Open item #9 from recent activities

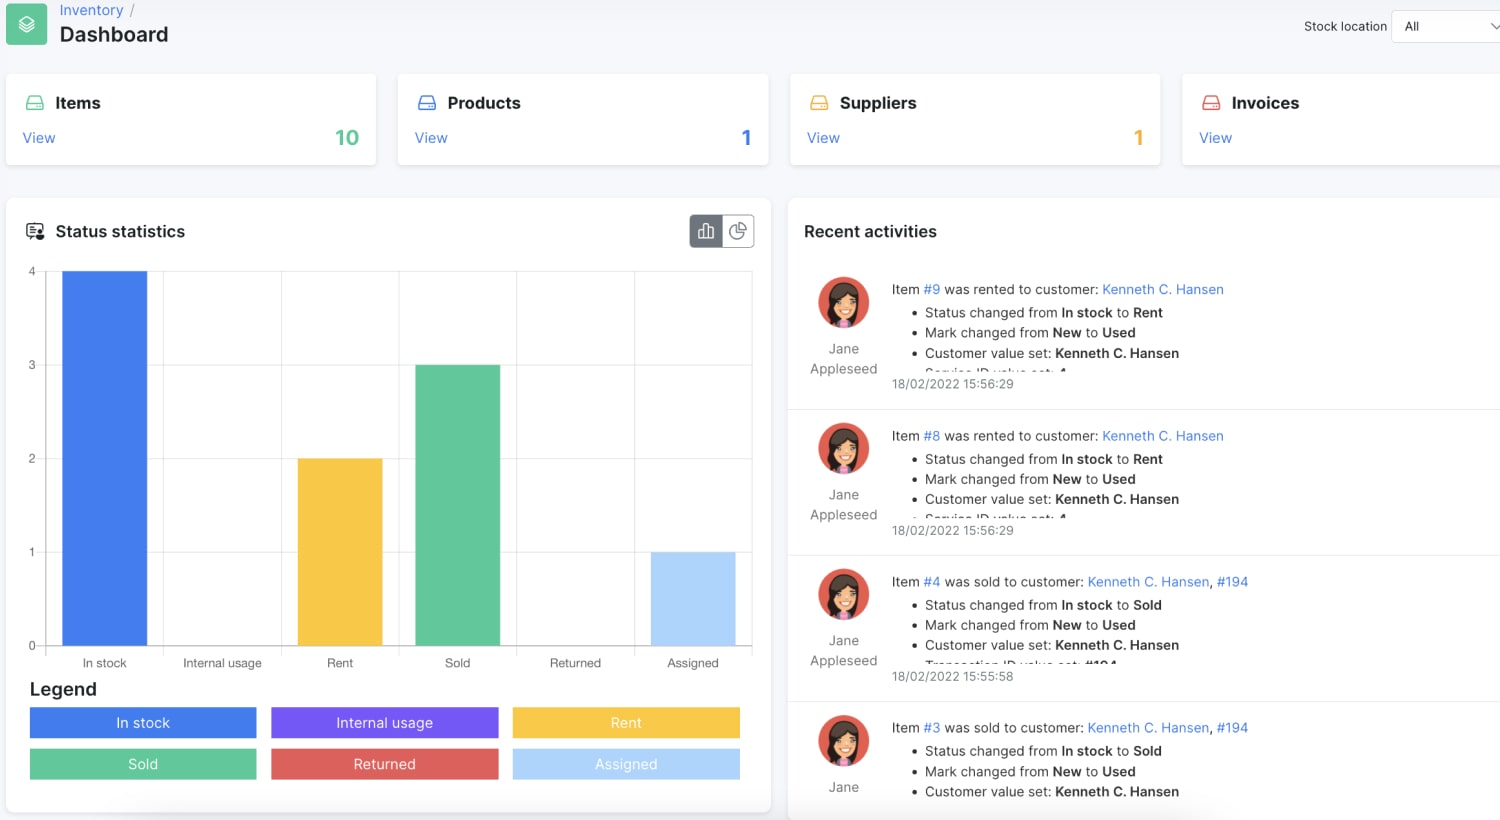(x=930, y=289)
